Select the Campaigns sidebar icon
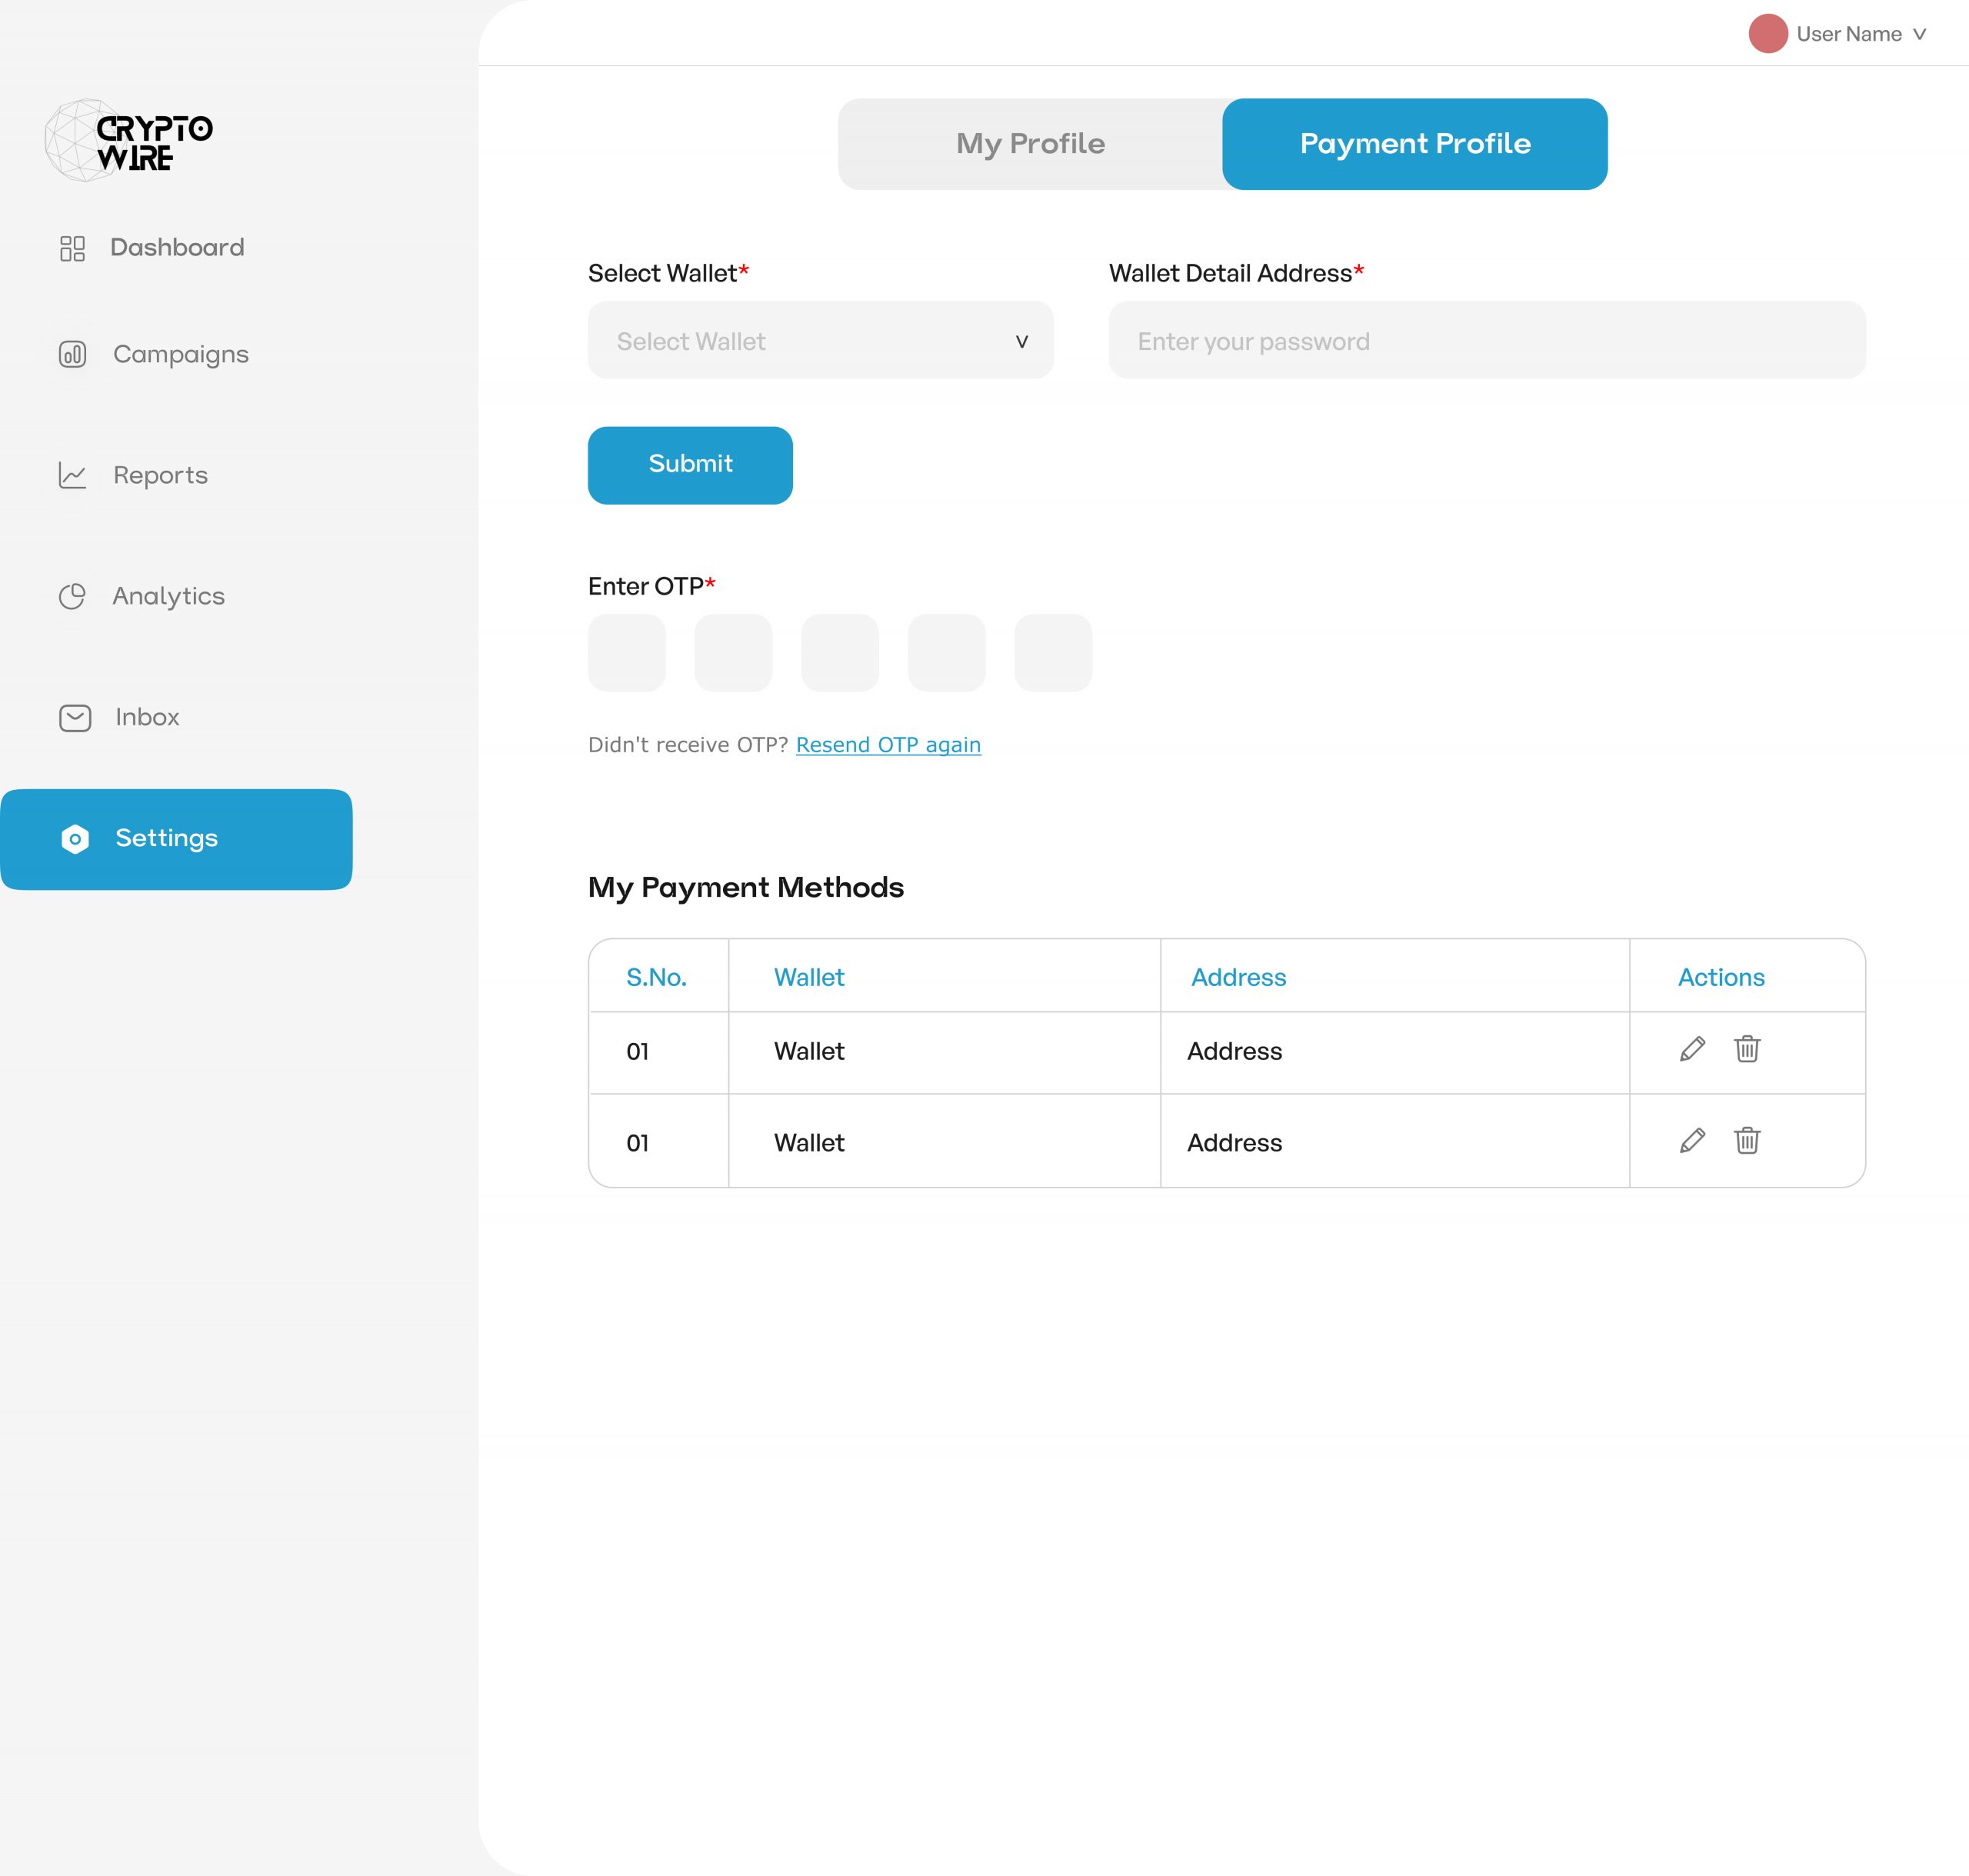 [x=74, y=354]
